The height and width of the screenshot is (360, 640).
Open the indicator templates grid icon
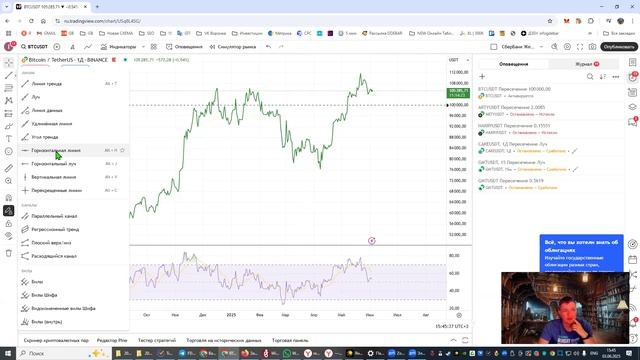[154, 47]
